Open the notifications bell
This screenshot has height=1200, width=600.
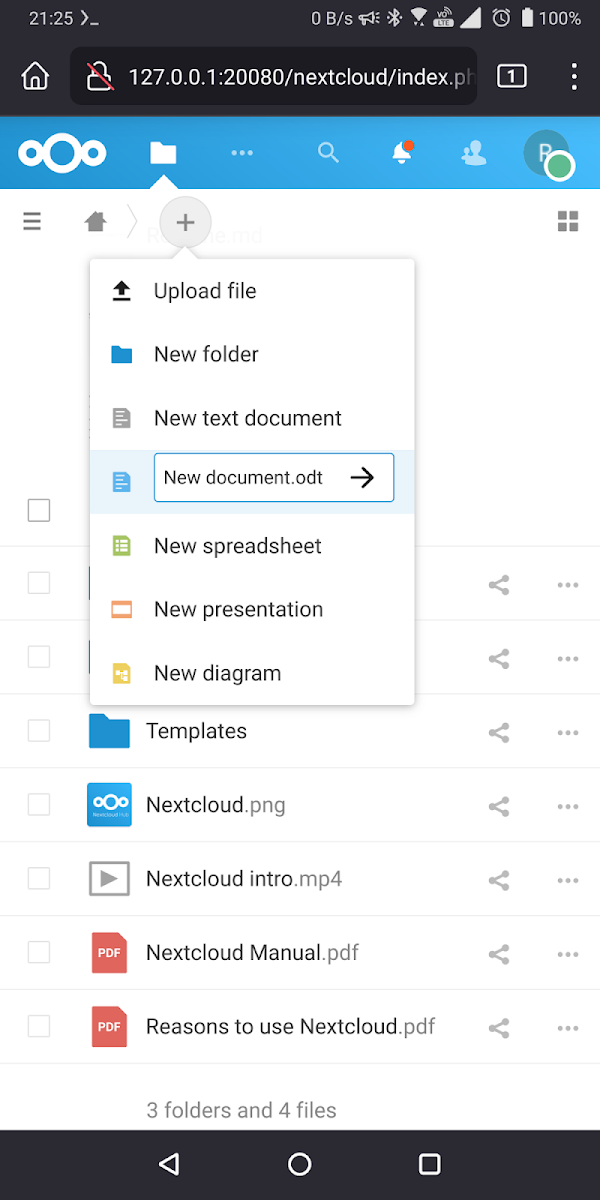click(402, 153)
